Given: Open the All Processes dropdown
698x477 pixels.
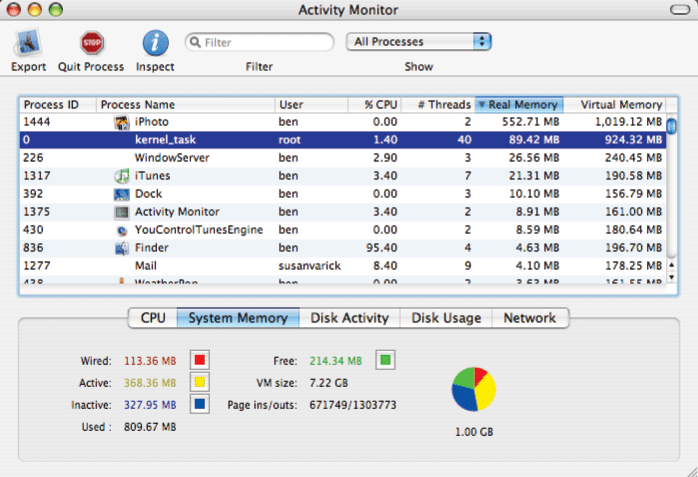Looking at the screenshot, I should pyautogui.click(x=418, y=42).
